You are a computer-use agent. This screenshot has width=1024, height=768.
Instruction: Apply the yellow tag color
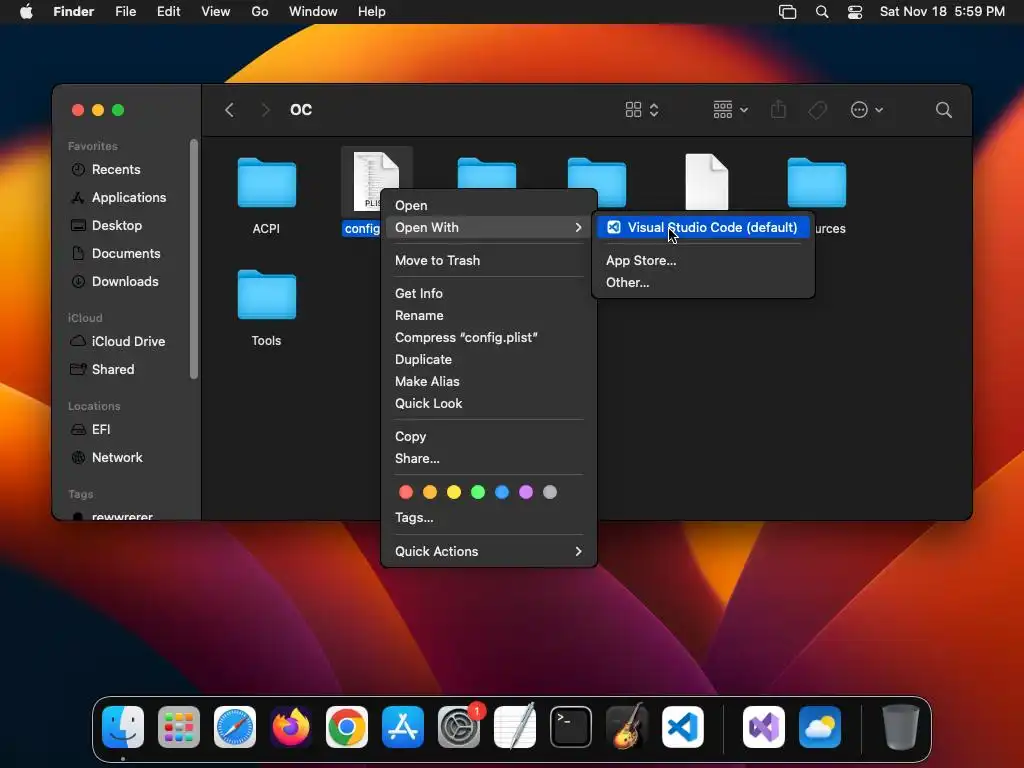(454, 492)
